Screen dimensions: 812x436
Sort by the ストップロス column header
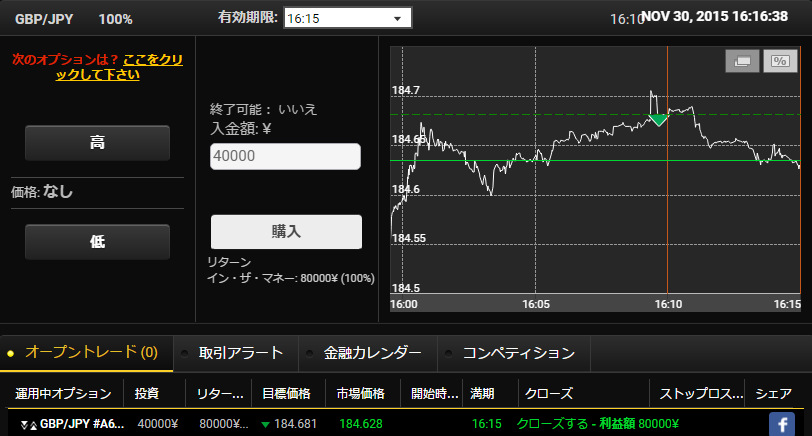(x=701, y=394)
